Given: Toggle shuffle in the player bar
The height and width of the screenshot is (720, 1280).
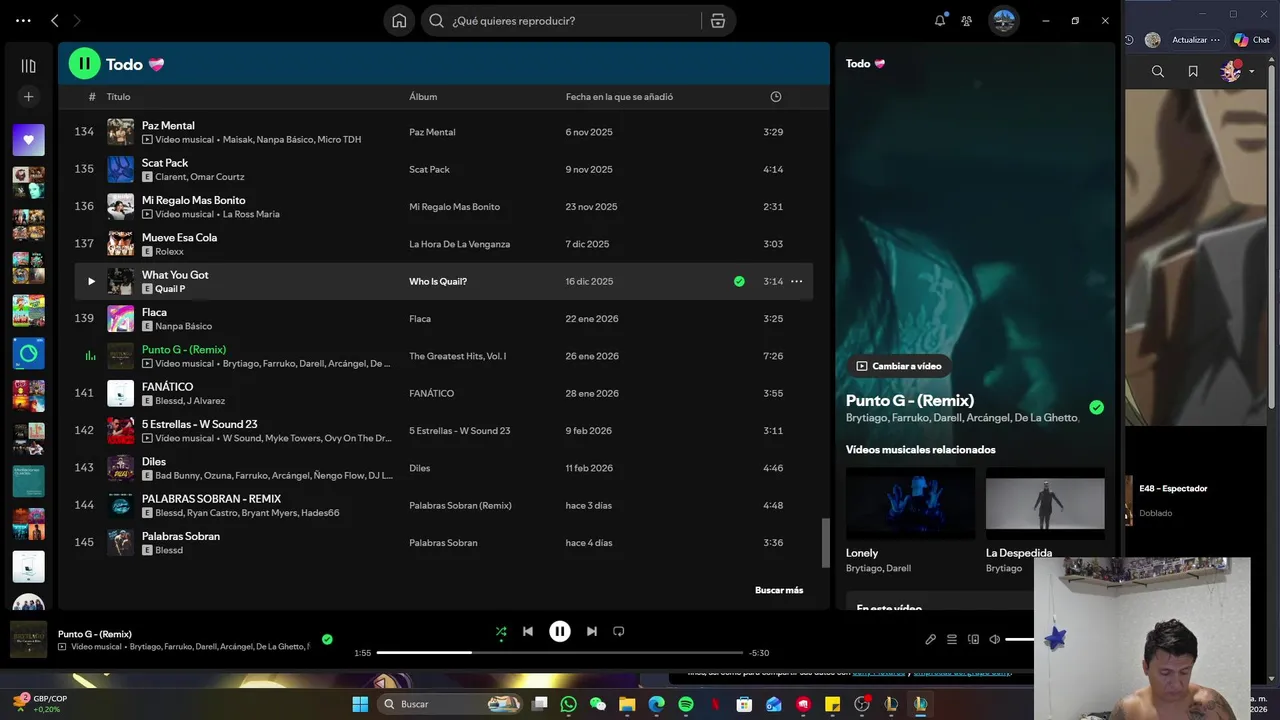Looking at the screenshot, I should pyautogui.click(x=501, y=632).
